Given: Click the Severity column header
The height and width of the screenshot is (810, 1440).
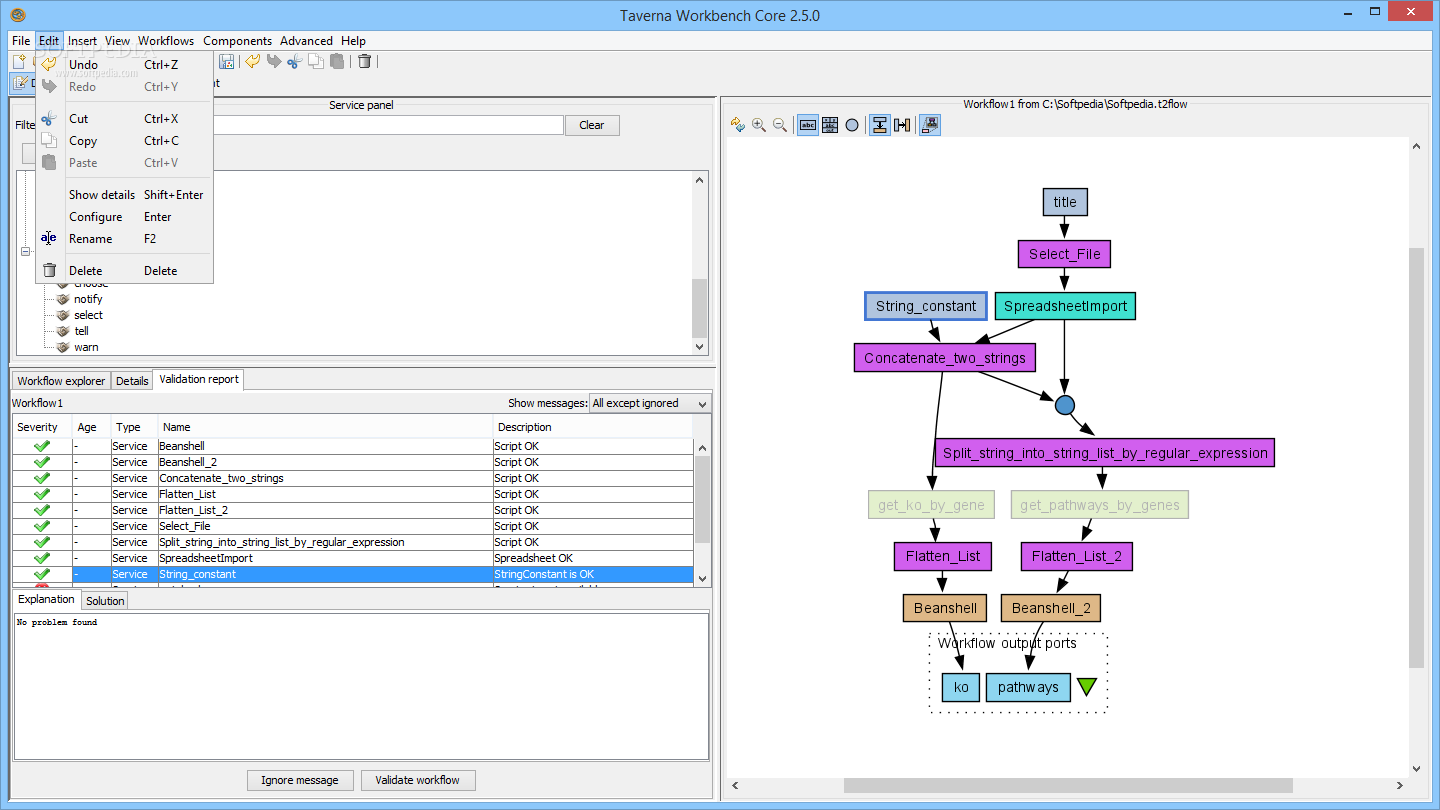Looking at the screenshot, I should coord(42,427).
